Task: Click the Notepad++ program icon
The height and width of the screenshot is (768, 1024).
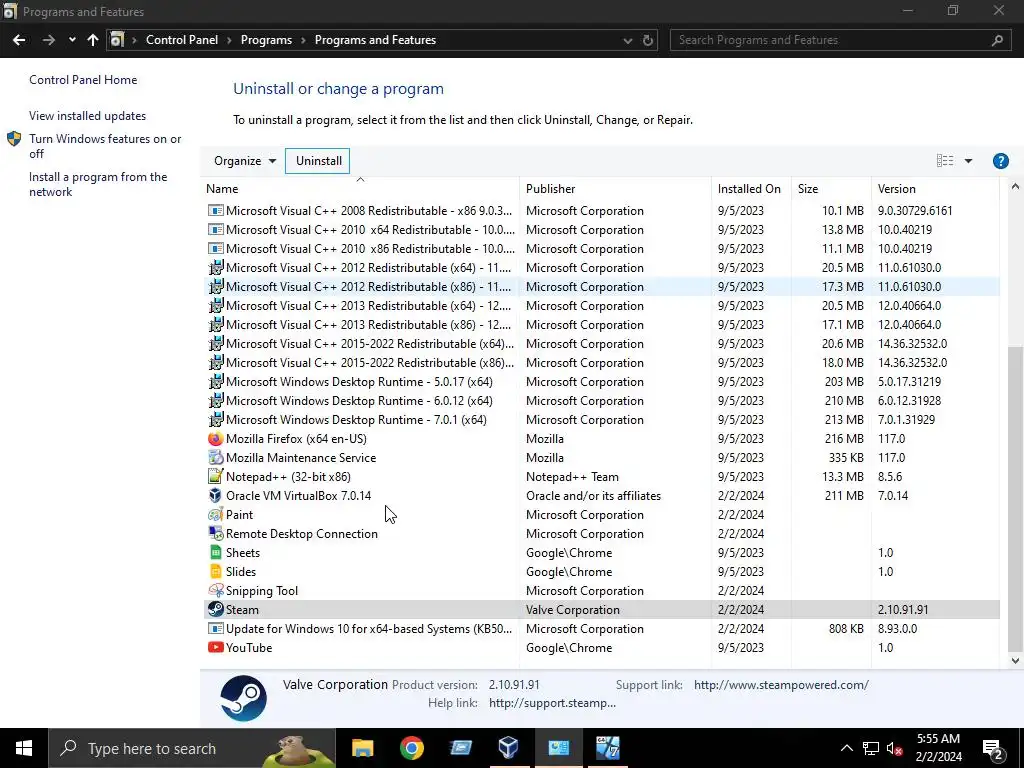Action: 216,477
